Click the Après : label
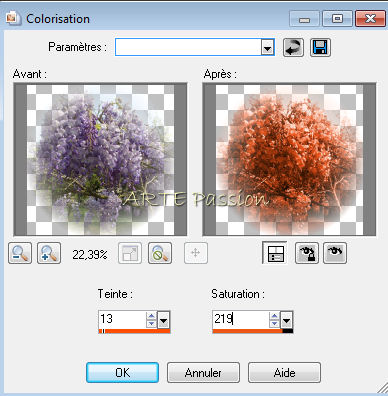This screenshot has height=396, width=388. pos(220,74)
